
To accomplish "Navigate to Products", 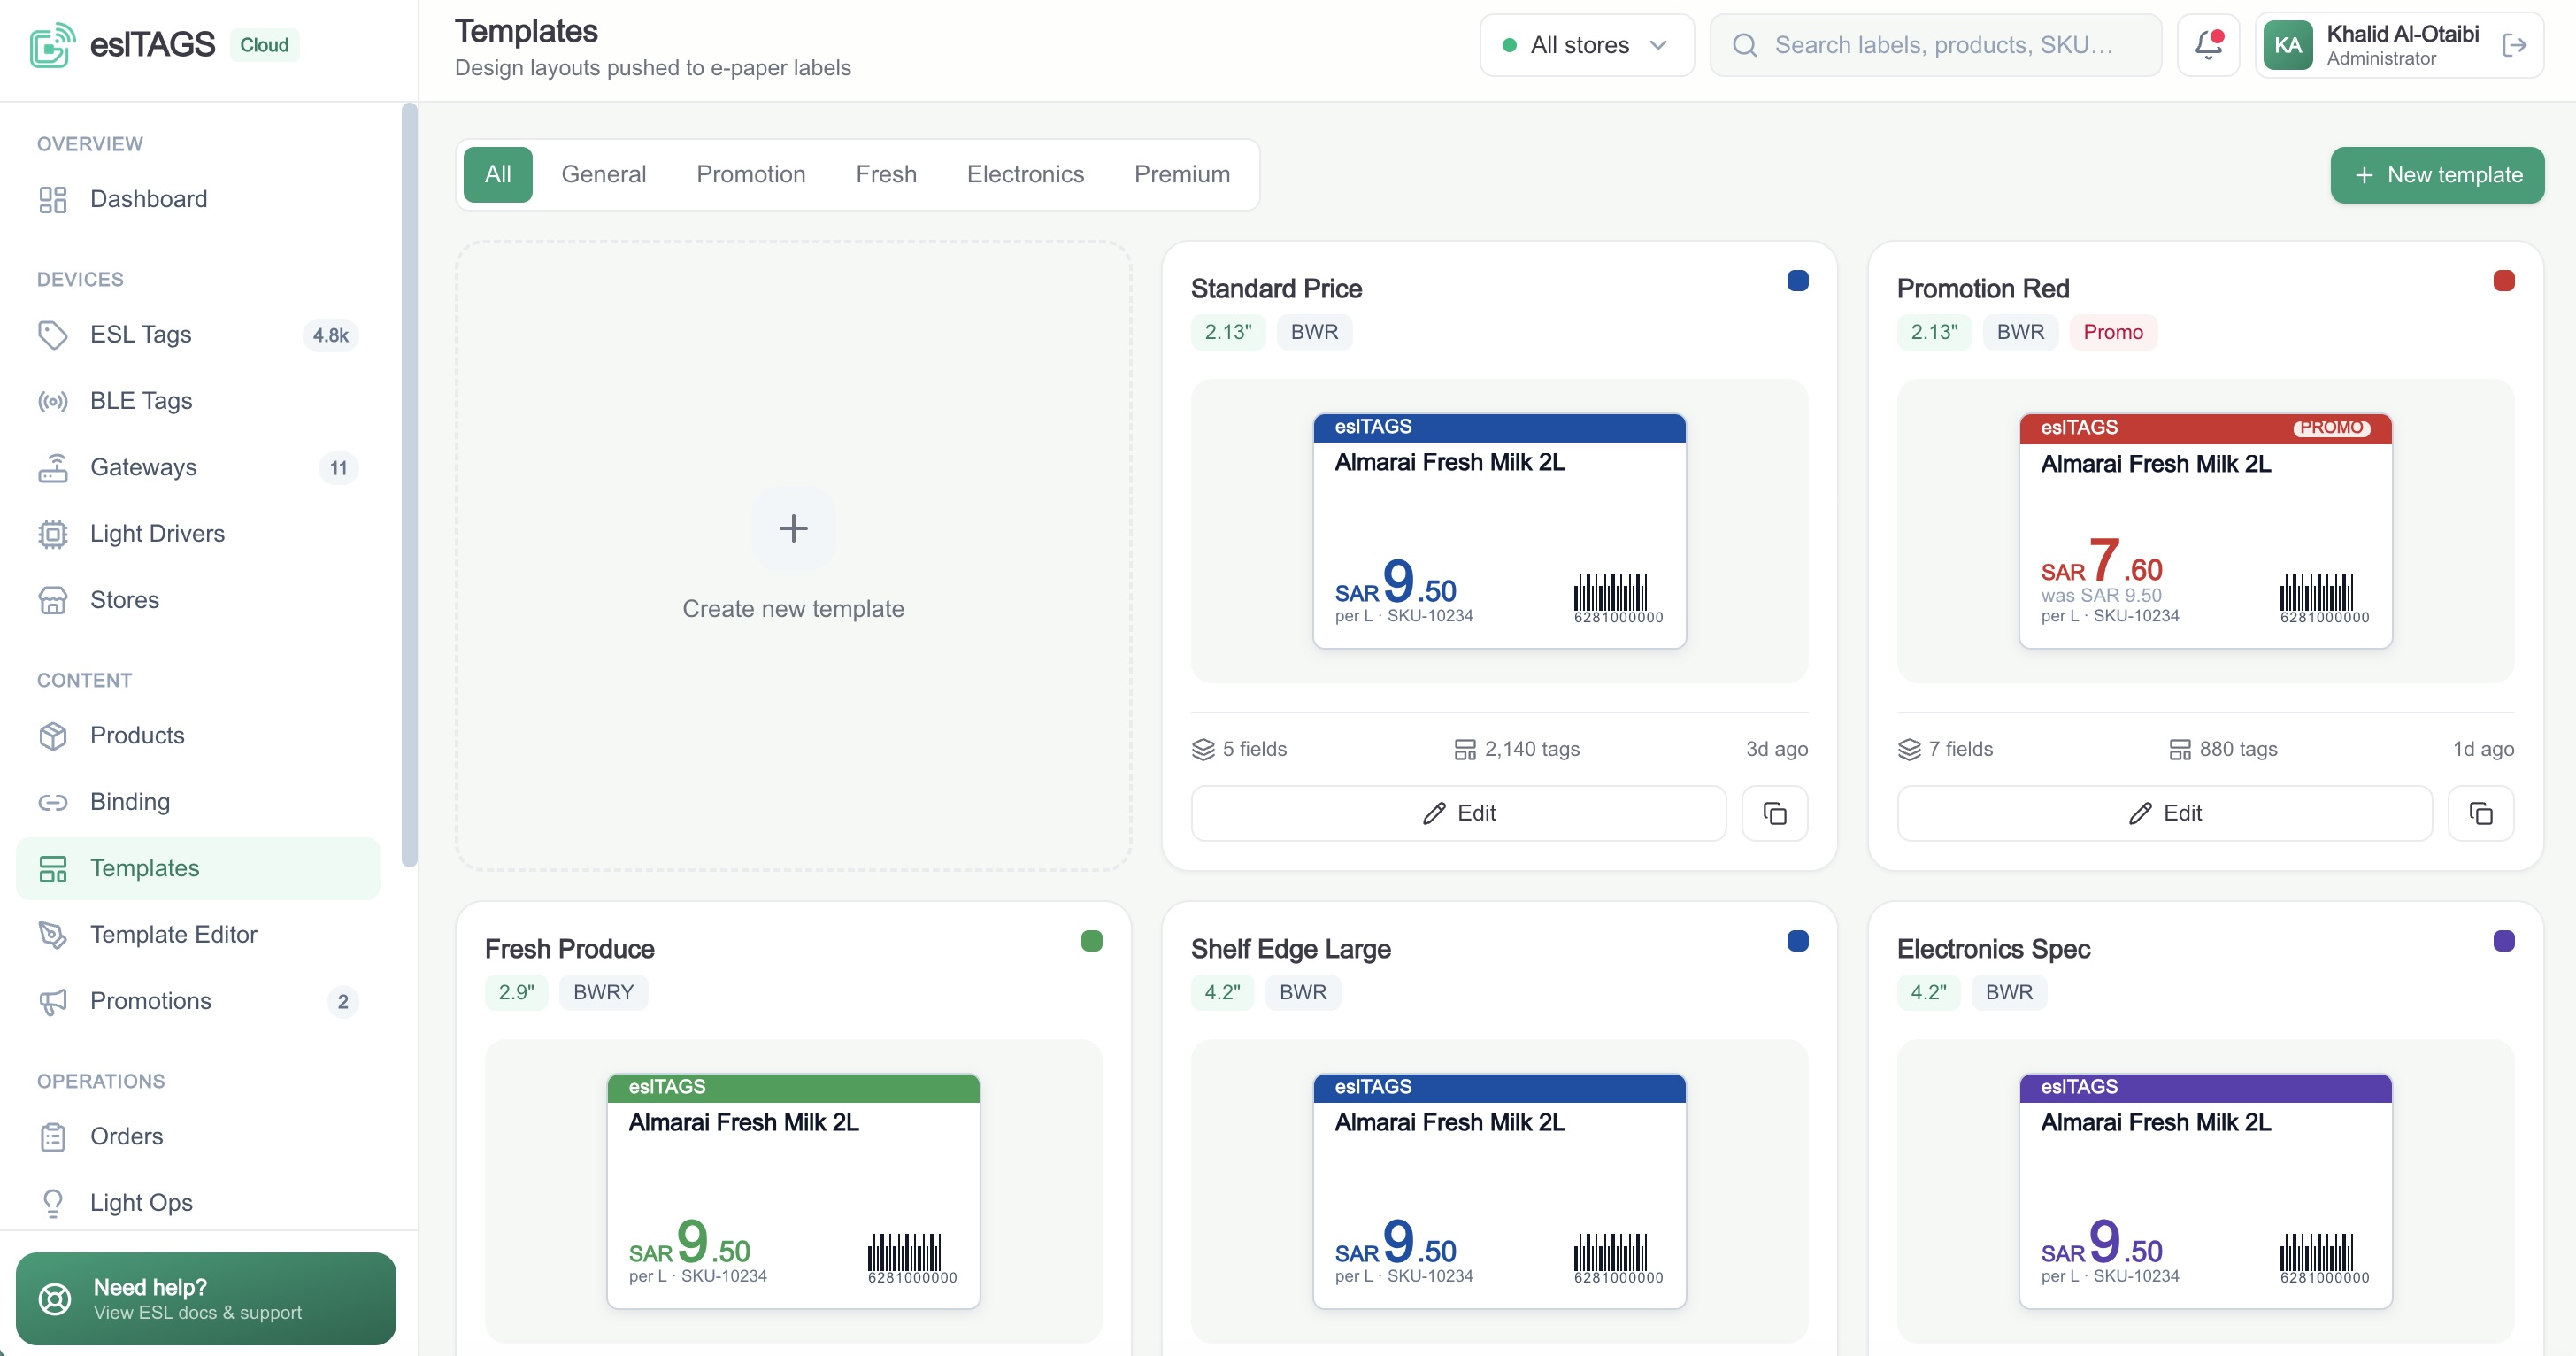I will [x=198, y=735].
